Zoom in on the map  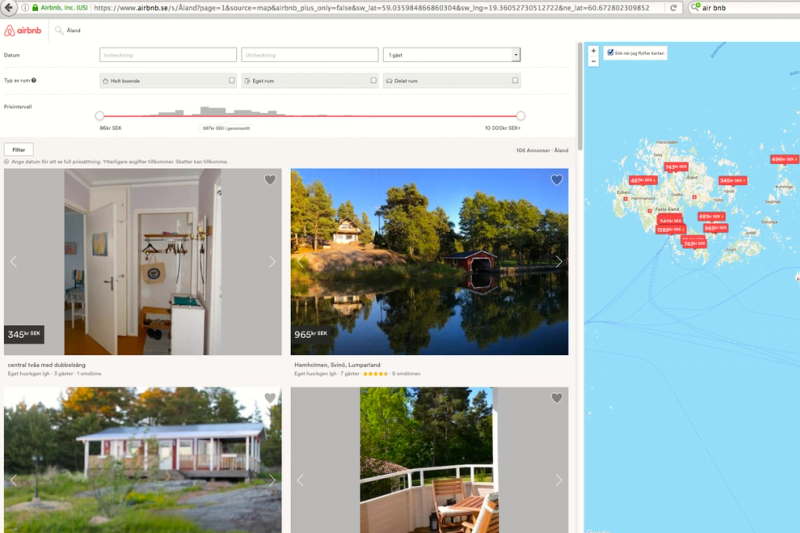pyautogui.click(x=594, y=51)
